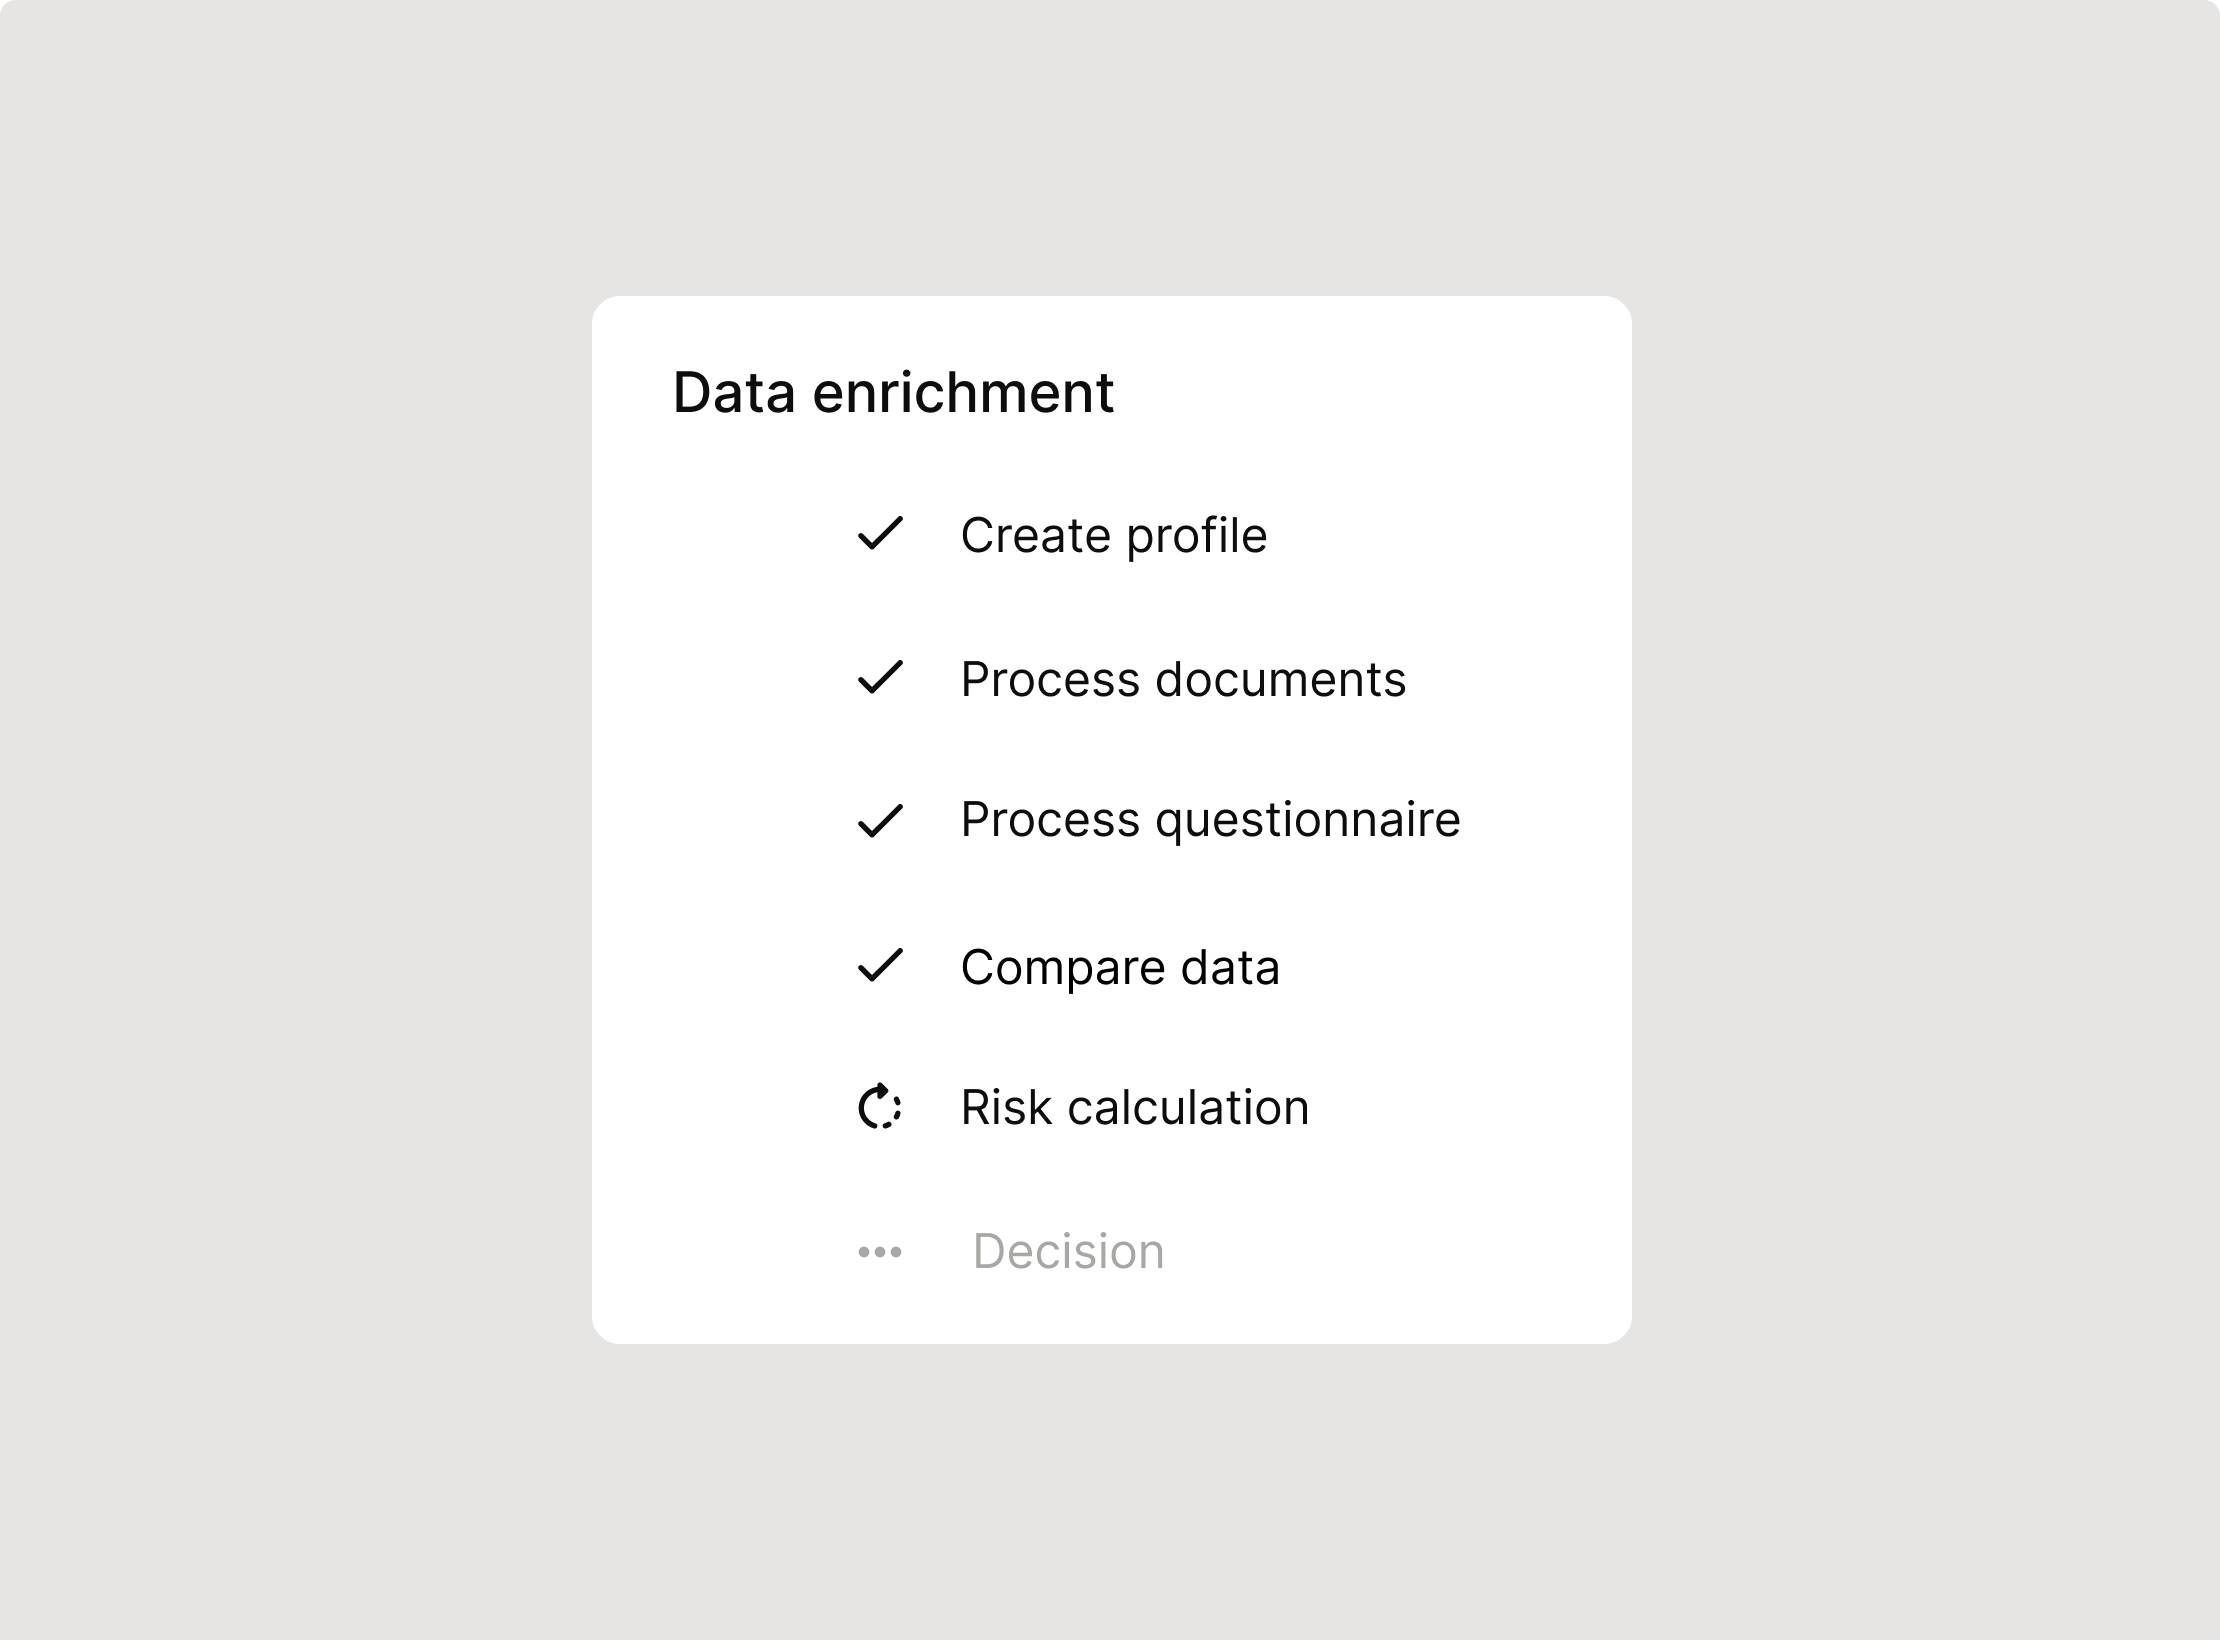
Task: Click the word questionnaire in the list
Action: (x=1308, y=822)
